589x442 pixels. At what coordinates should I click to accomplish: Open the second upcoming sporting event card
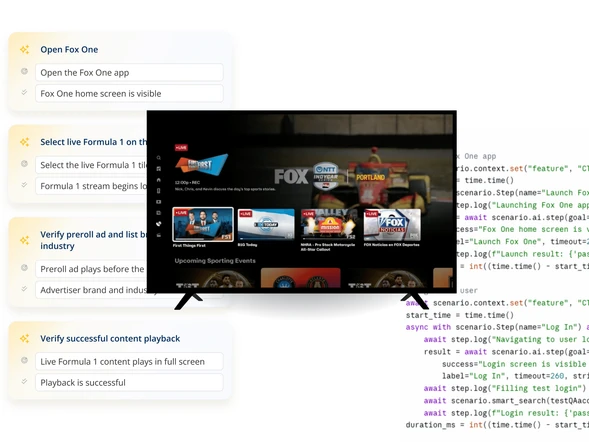(301, 278)
